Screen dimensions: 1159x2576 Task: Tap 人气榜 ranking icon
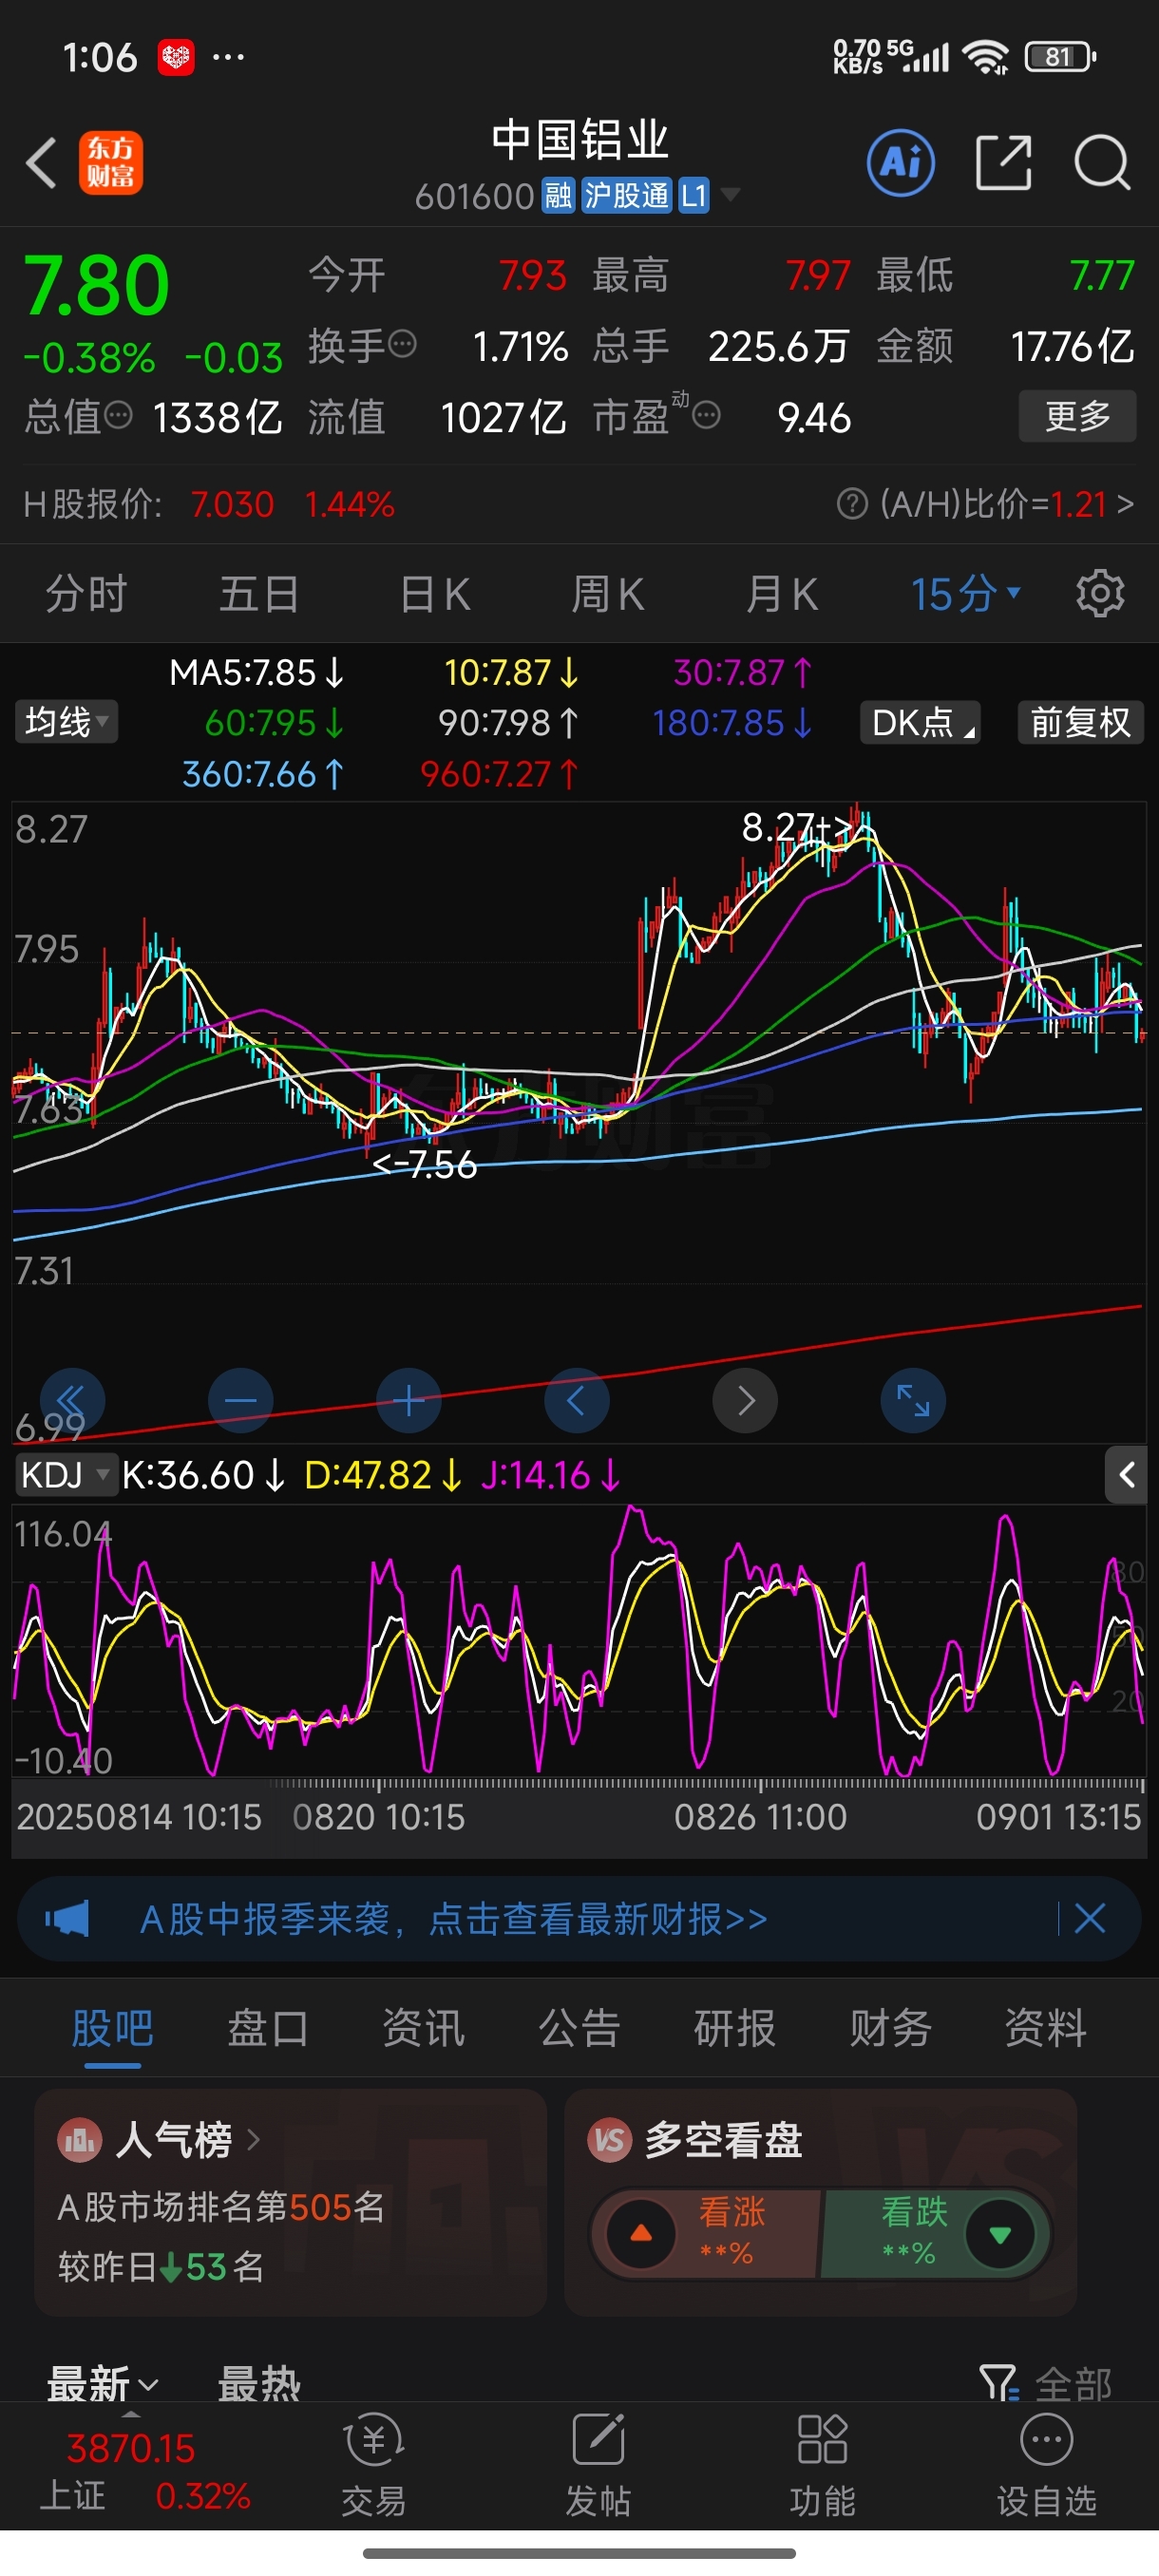80,2141
